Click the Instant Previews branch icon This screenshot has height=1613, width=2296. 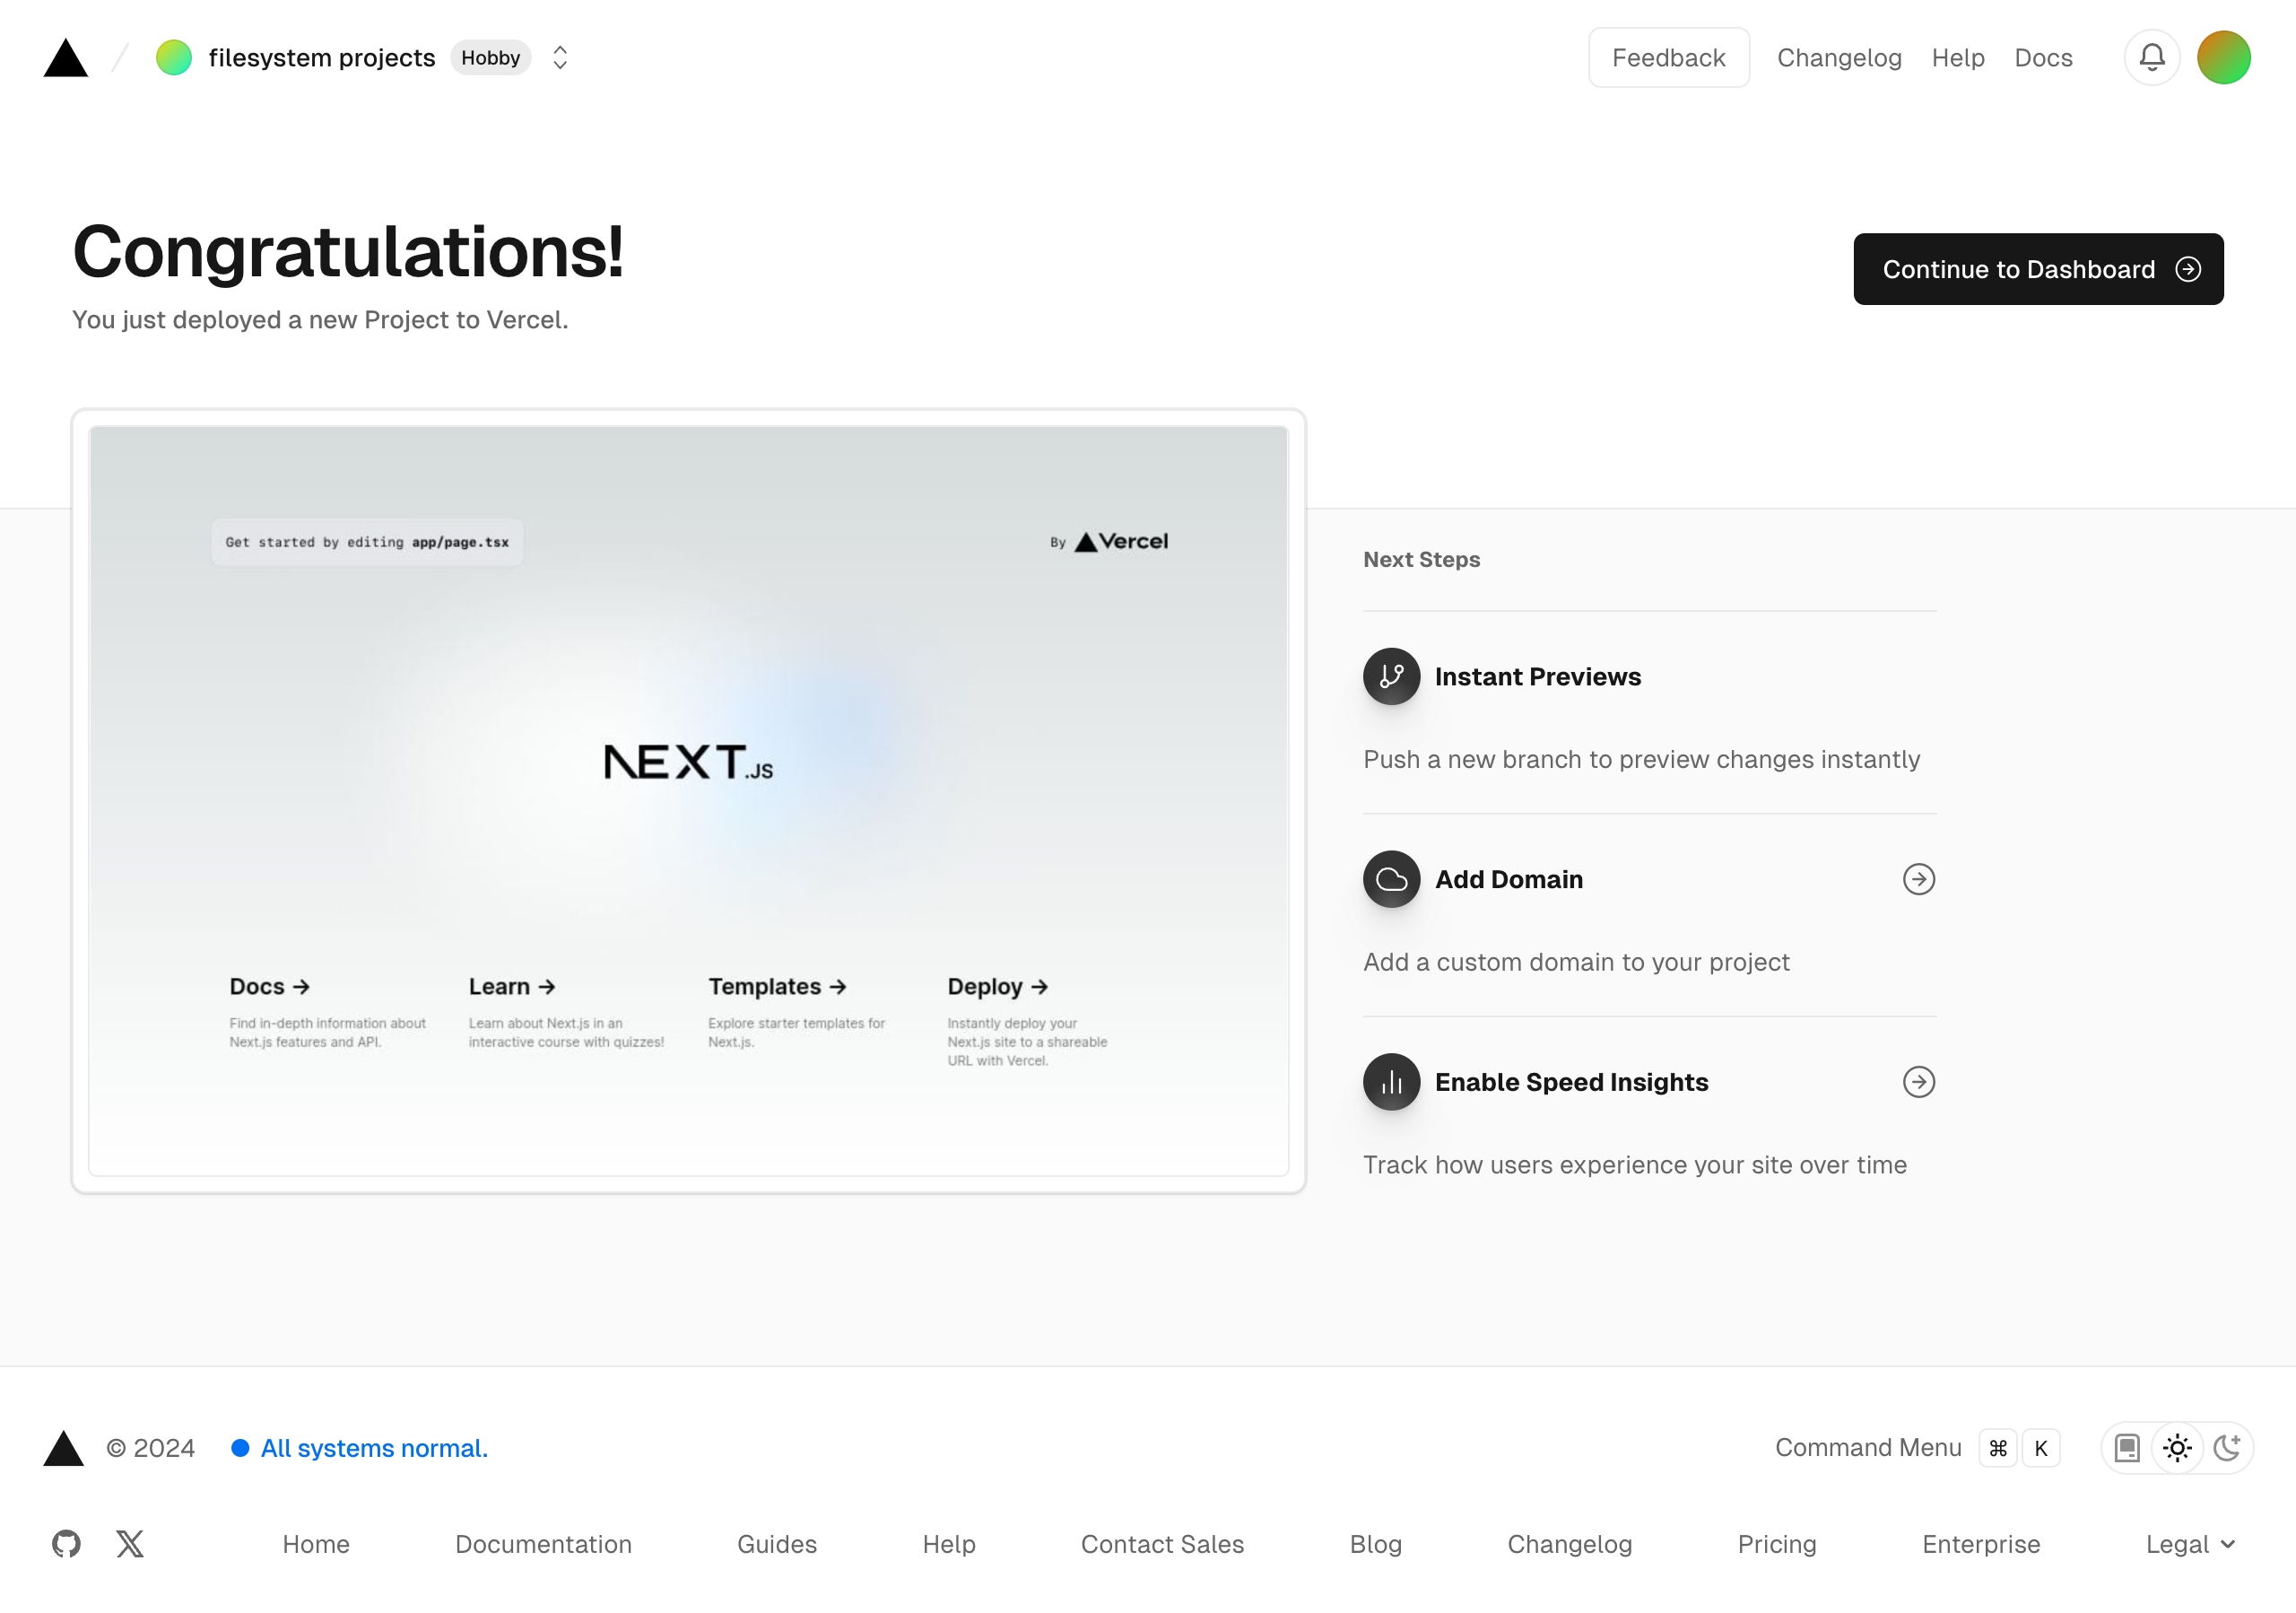click(x=1391, y=677)
